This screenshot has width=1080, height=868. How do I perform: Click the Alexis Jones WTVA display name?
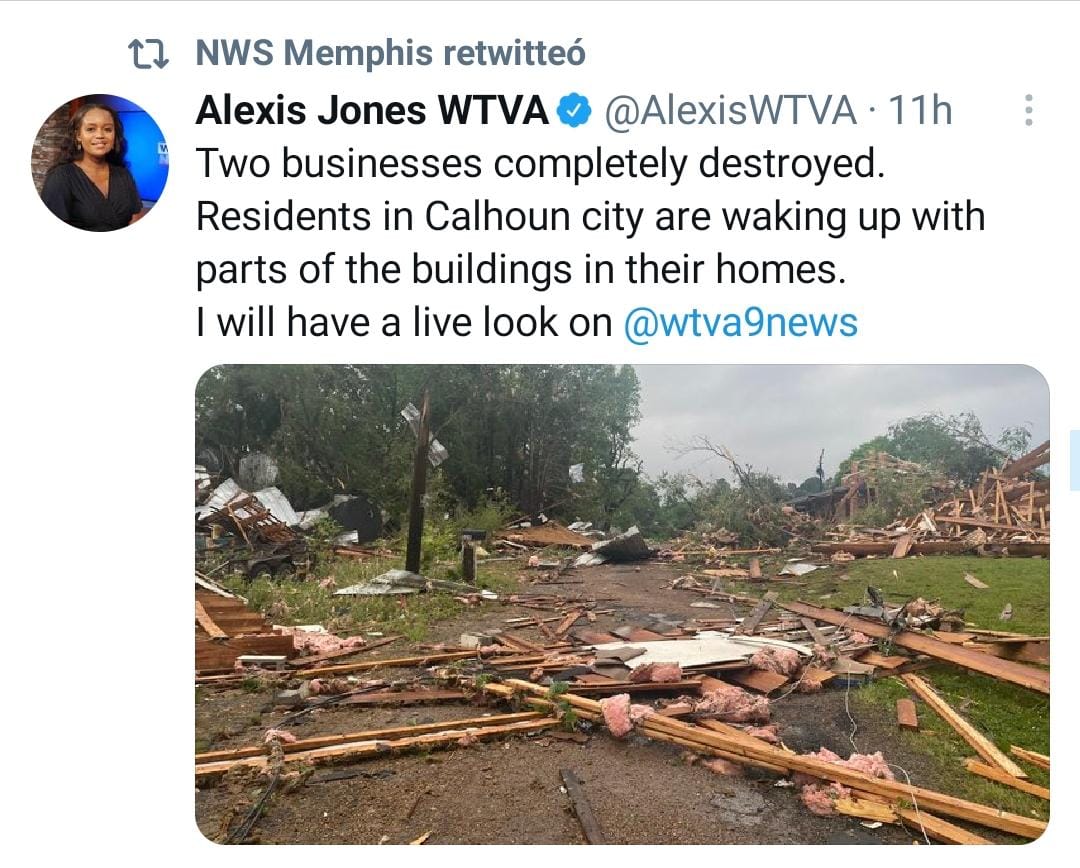372,110
